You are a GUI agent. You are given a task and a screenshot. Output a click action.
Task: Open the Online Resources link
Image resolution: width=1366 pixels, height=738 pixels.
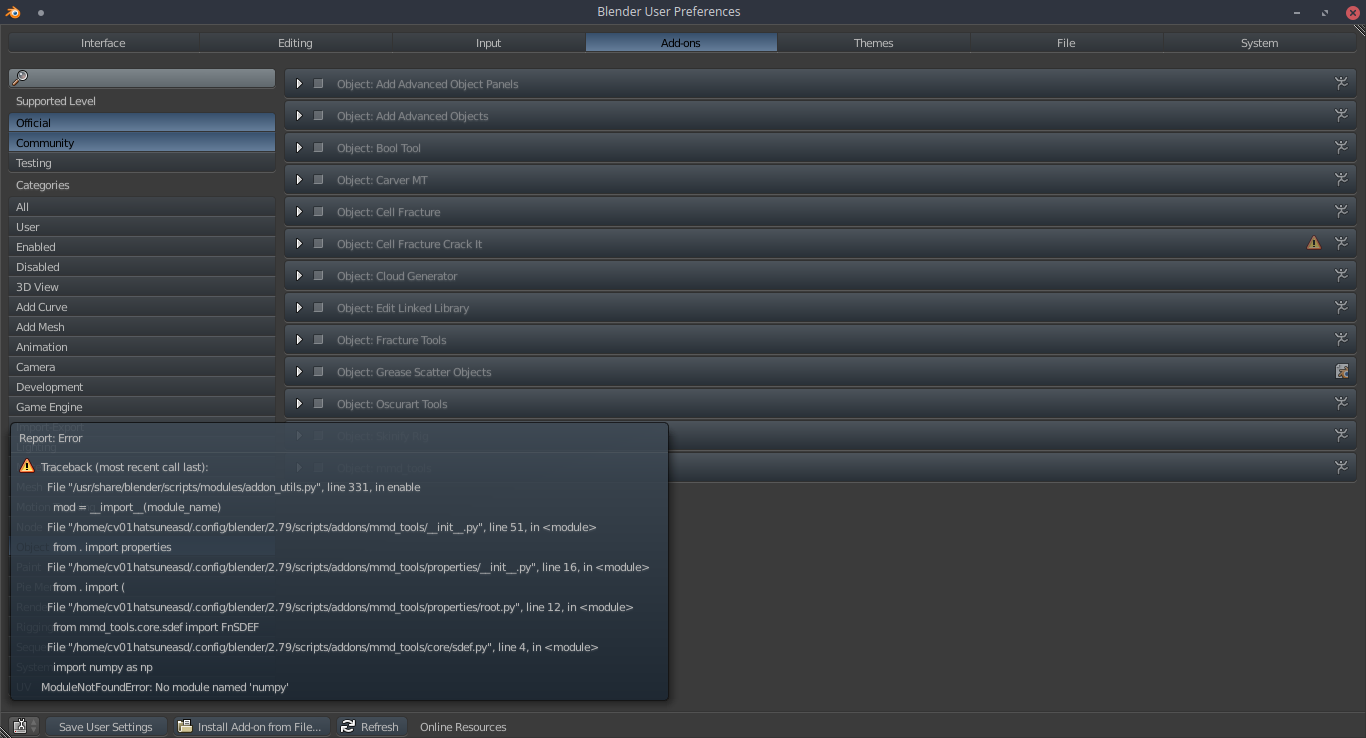click(463, 727)
